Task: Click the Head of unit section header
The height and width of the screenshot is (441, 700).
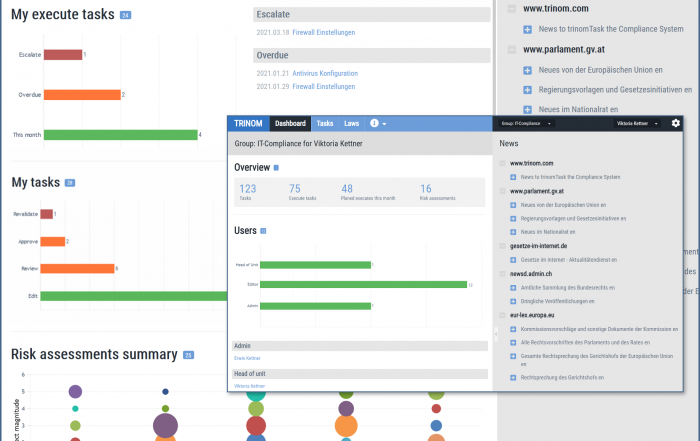Action: tap(360, 374)
